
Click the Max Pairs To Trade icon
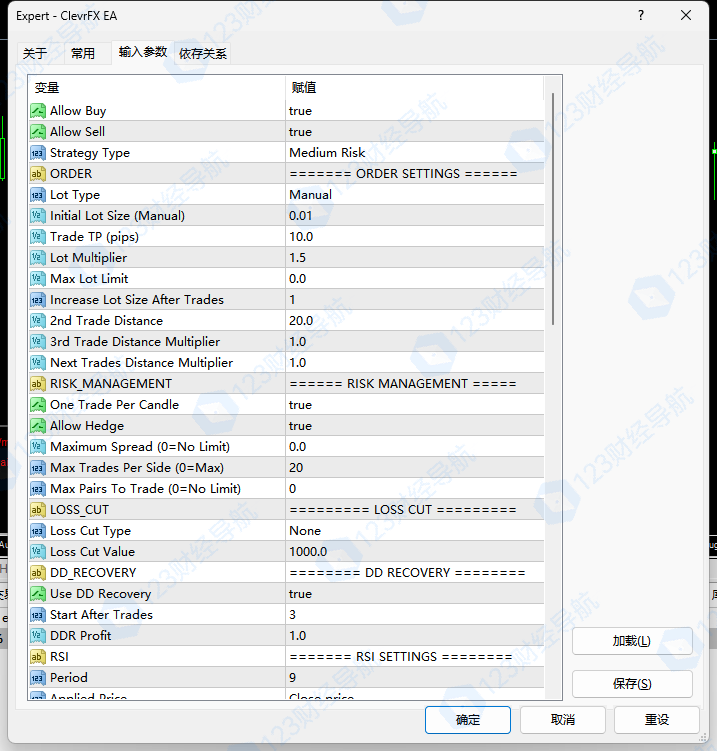click(38, 489)
